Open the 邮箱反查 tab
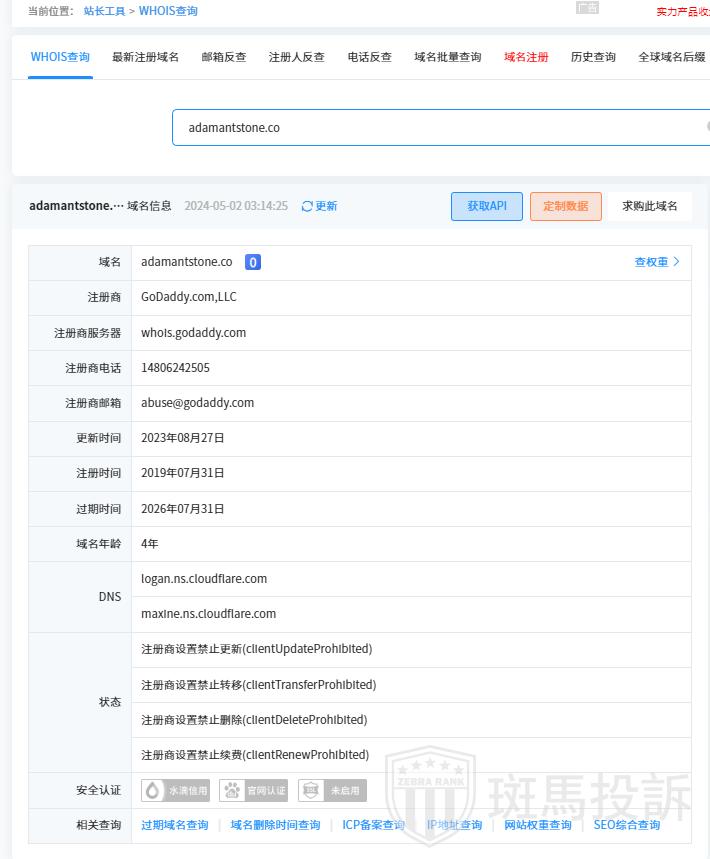This screenshot has height=859, width=710. [x=224, y=57]
